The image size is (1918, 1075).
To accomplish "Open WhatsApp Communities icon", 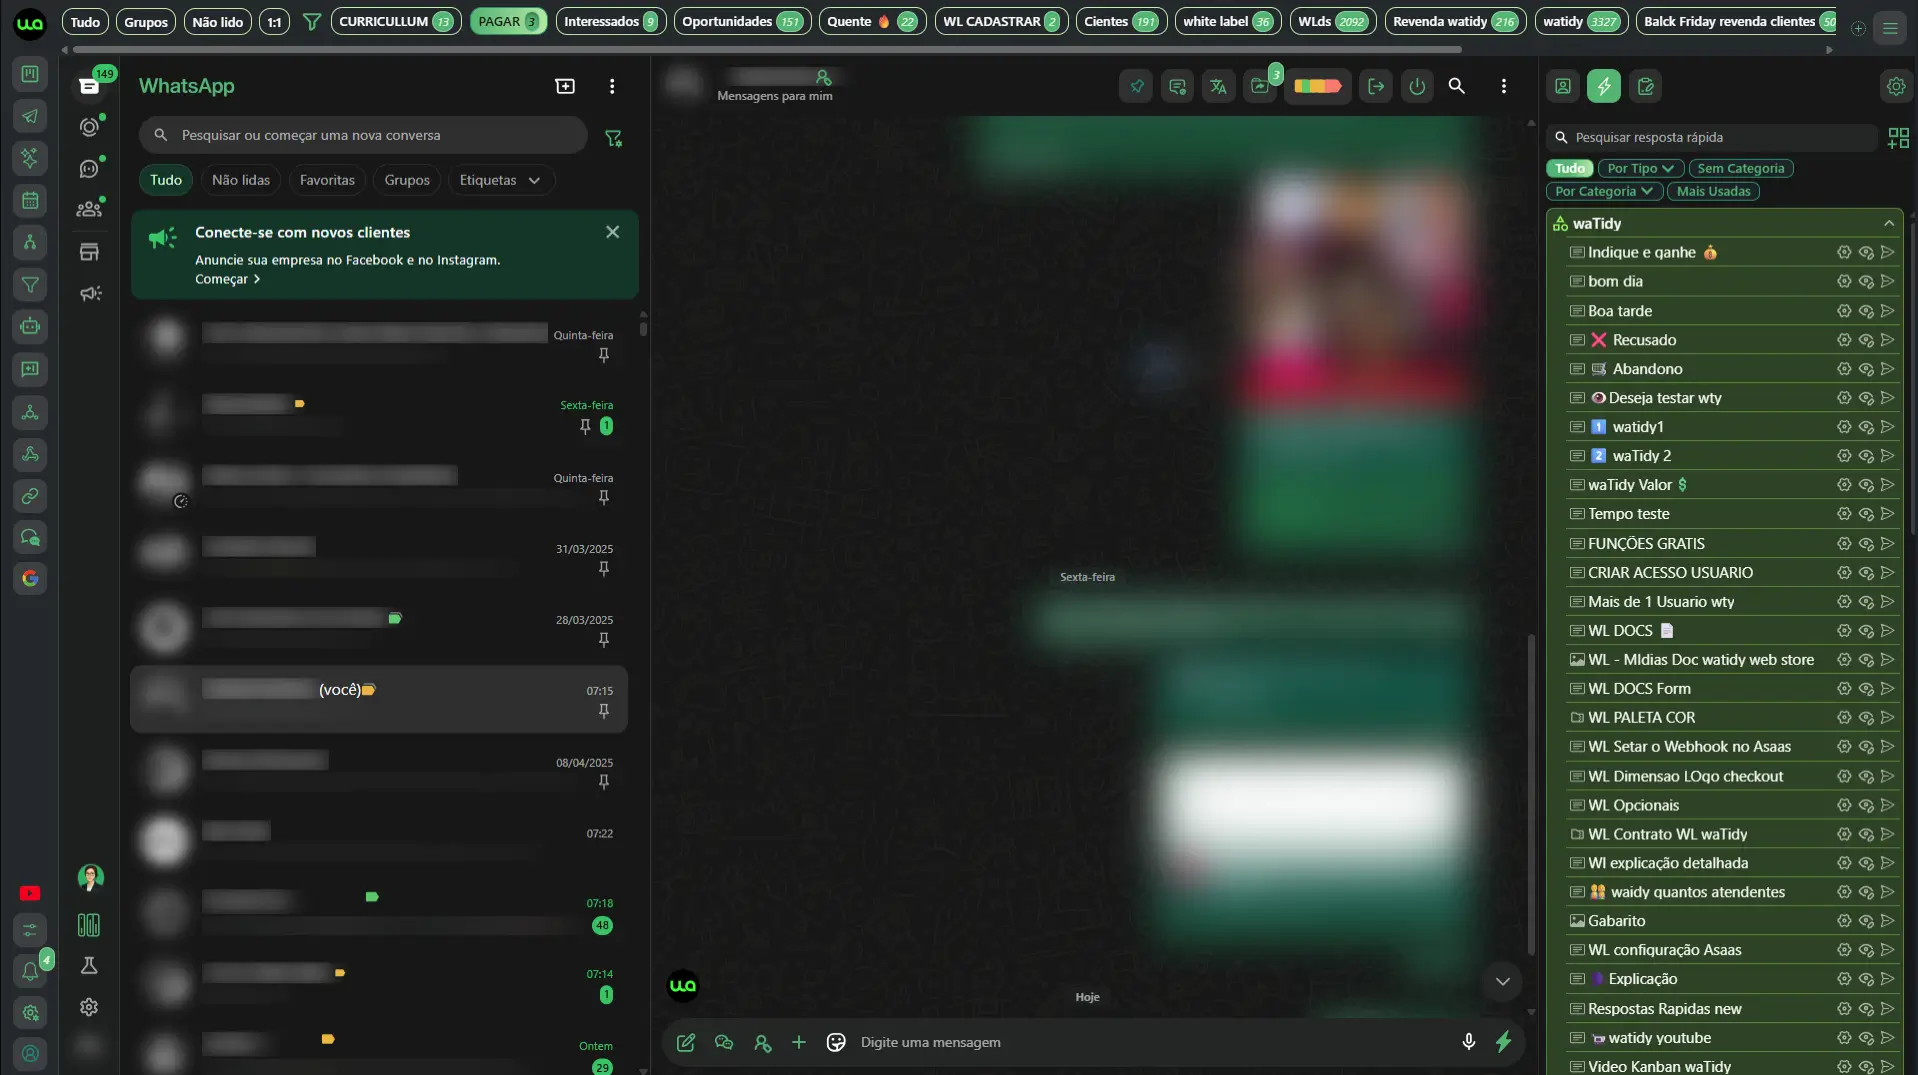I will [x=90, y=209].
